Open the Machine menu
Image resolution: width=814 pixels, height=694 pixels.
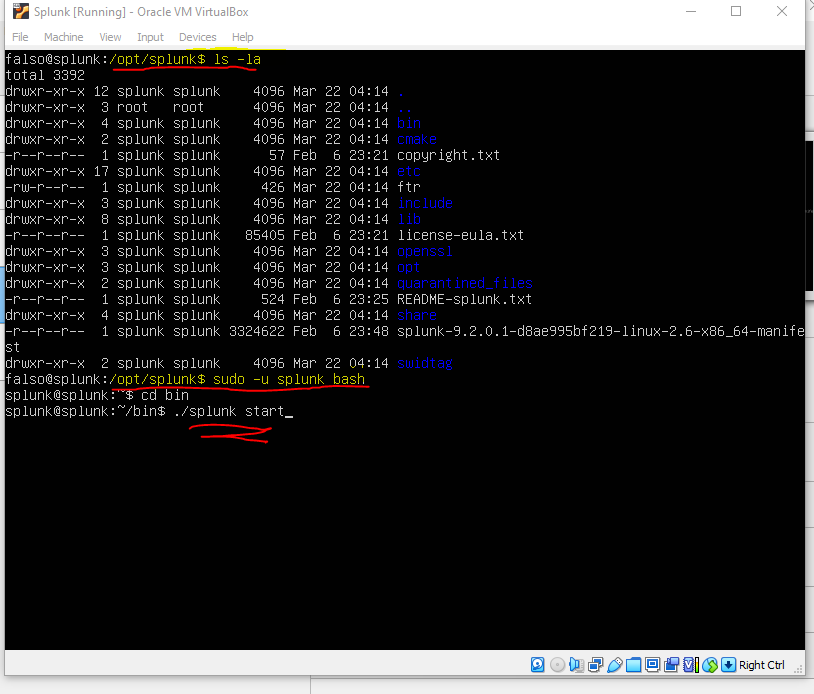click(63, 37)
